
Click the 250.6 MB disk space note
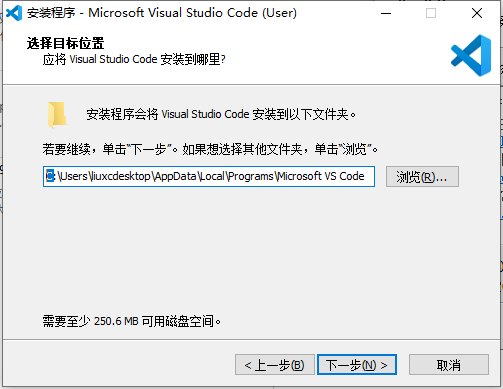(132, 321)
